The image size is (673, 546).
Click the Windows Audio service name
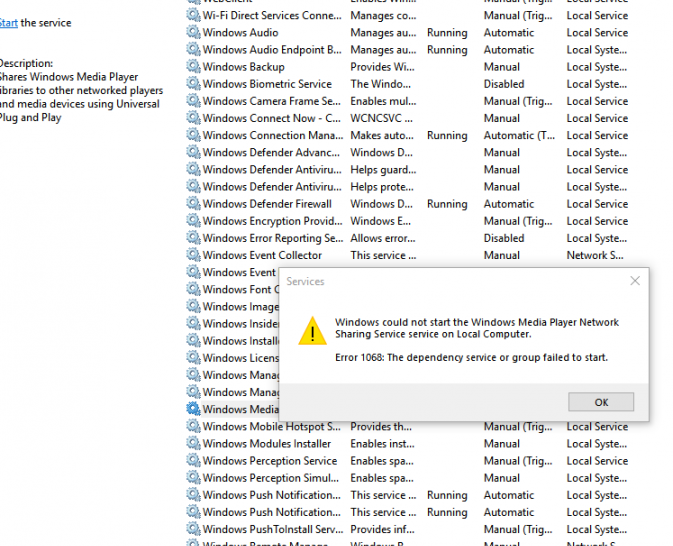coord(240,33)
